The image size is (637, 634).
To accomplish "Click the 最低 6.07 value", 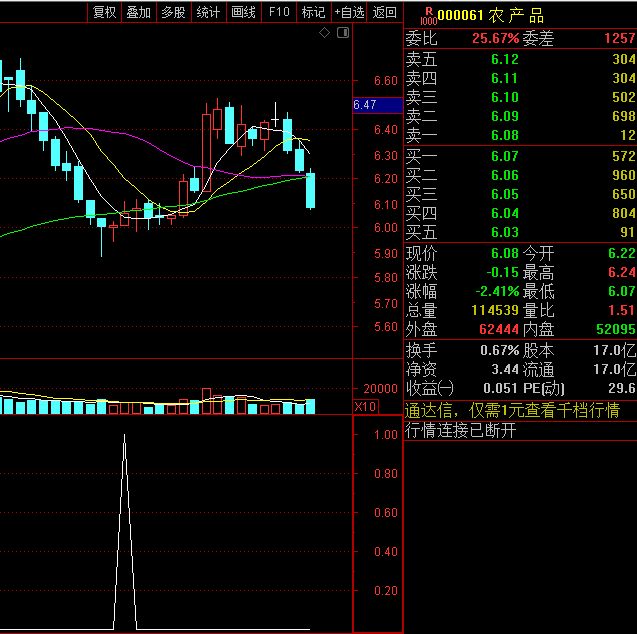I will click(622, 291).
